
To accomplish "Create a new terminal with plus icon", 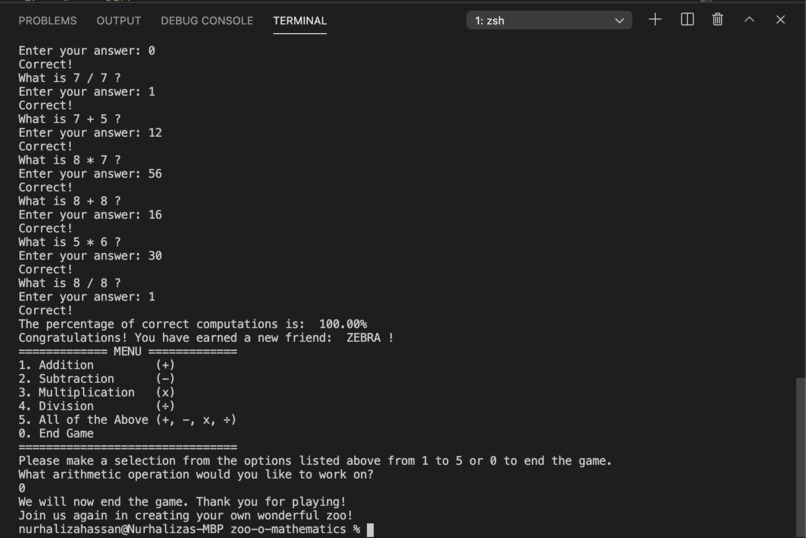I will [655, 20].
